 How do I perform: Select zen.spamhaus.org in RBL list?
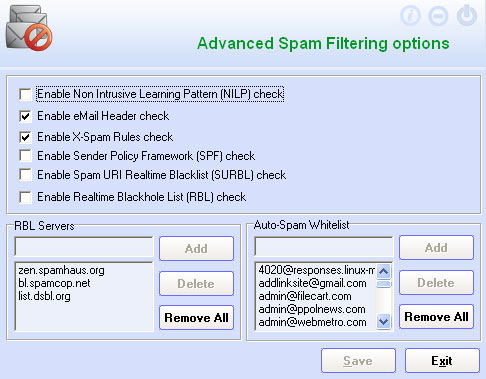(x=61, y=270)
